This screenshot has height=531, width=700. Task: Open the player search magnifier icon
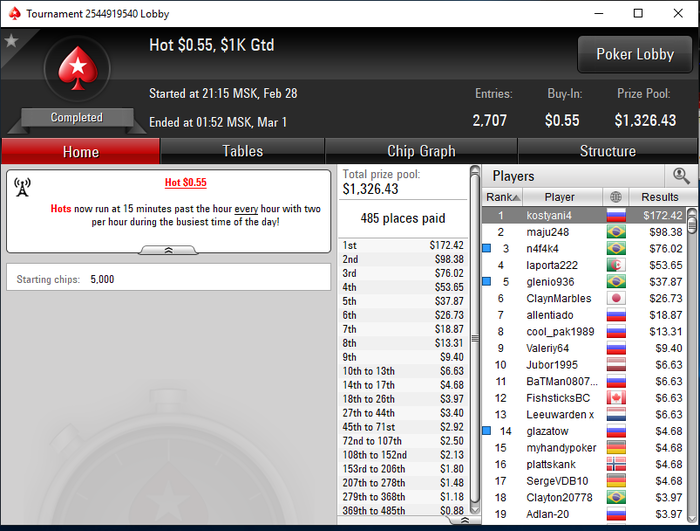coord(681,176)
